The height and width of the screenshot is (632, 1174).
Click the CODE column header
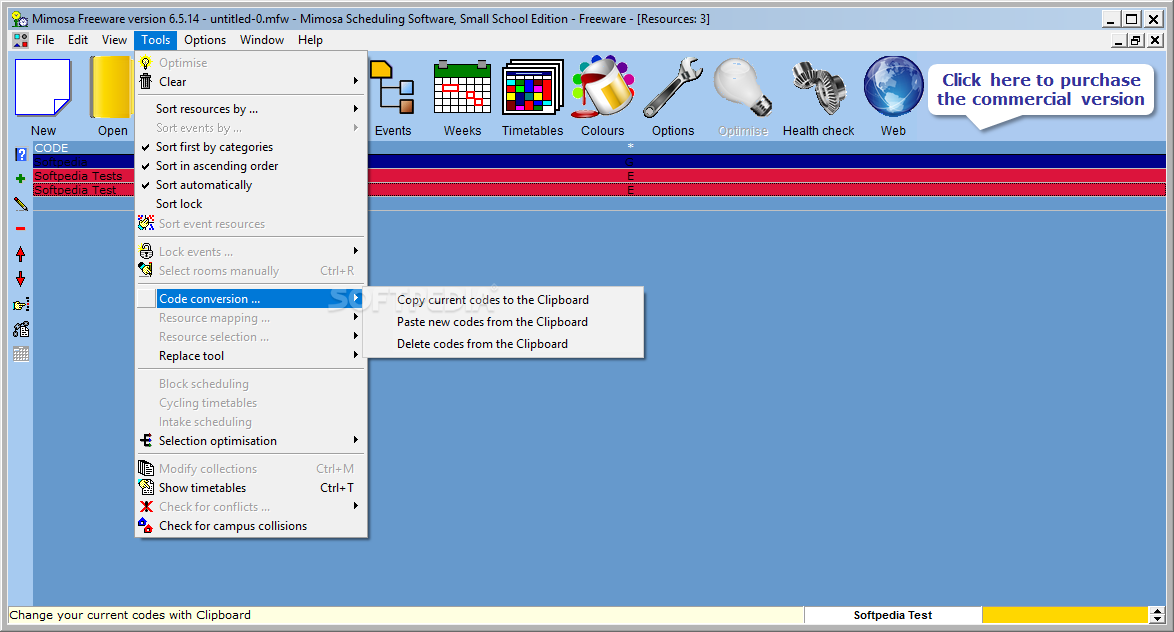[x=52, y=148]
